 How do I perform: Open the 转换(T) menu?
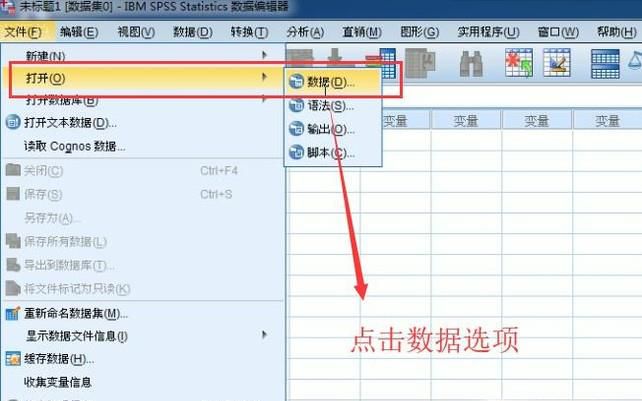point(249,32)
